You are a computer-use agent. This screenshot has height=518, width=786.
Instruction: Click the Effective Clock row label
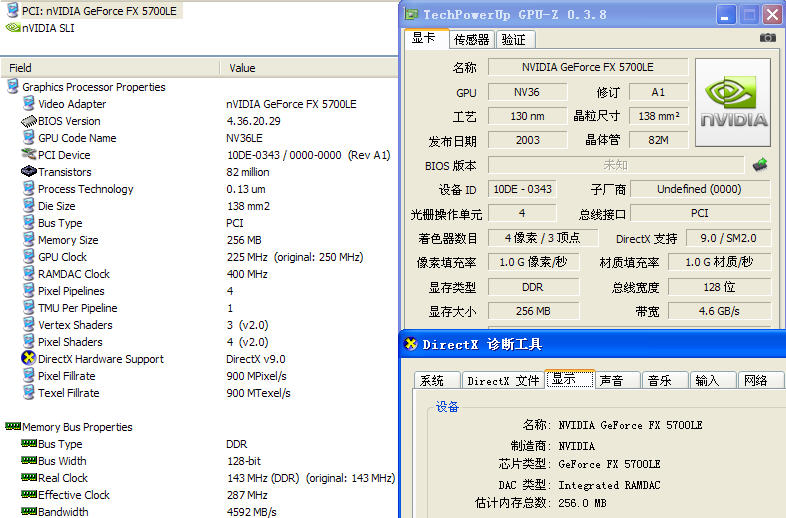(x=74, y=494)
